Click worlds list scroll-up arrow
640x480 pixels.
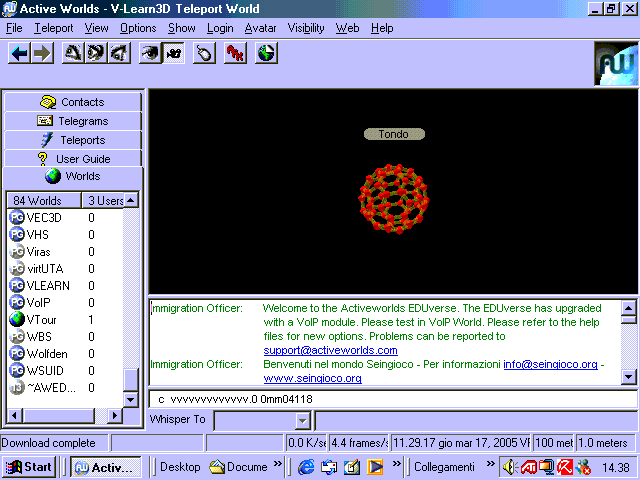131,200
